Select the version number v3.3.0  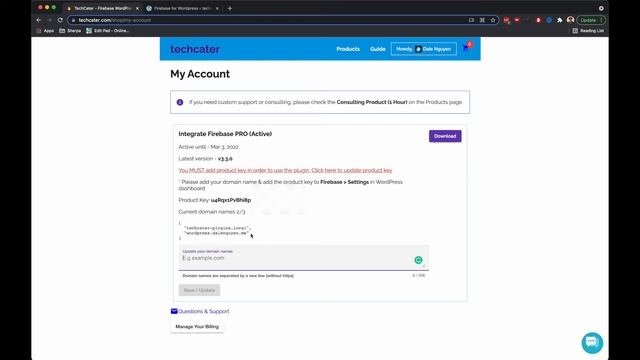225,159
